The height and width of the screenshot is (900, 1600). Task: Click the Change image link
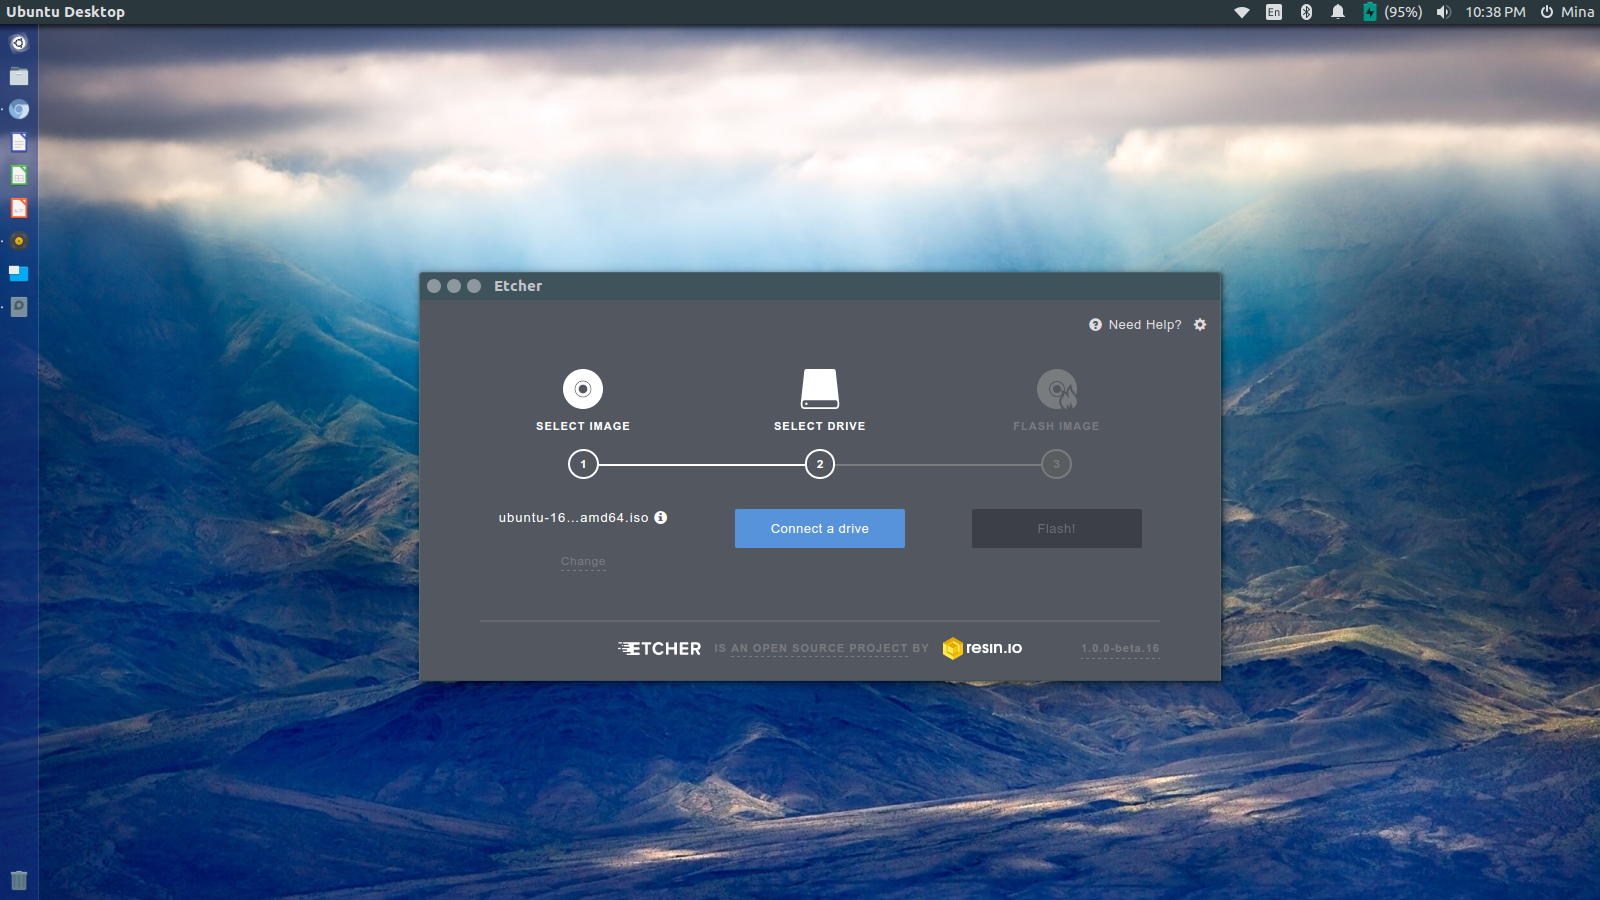click(583, 562)
